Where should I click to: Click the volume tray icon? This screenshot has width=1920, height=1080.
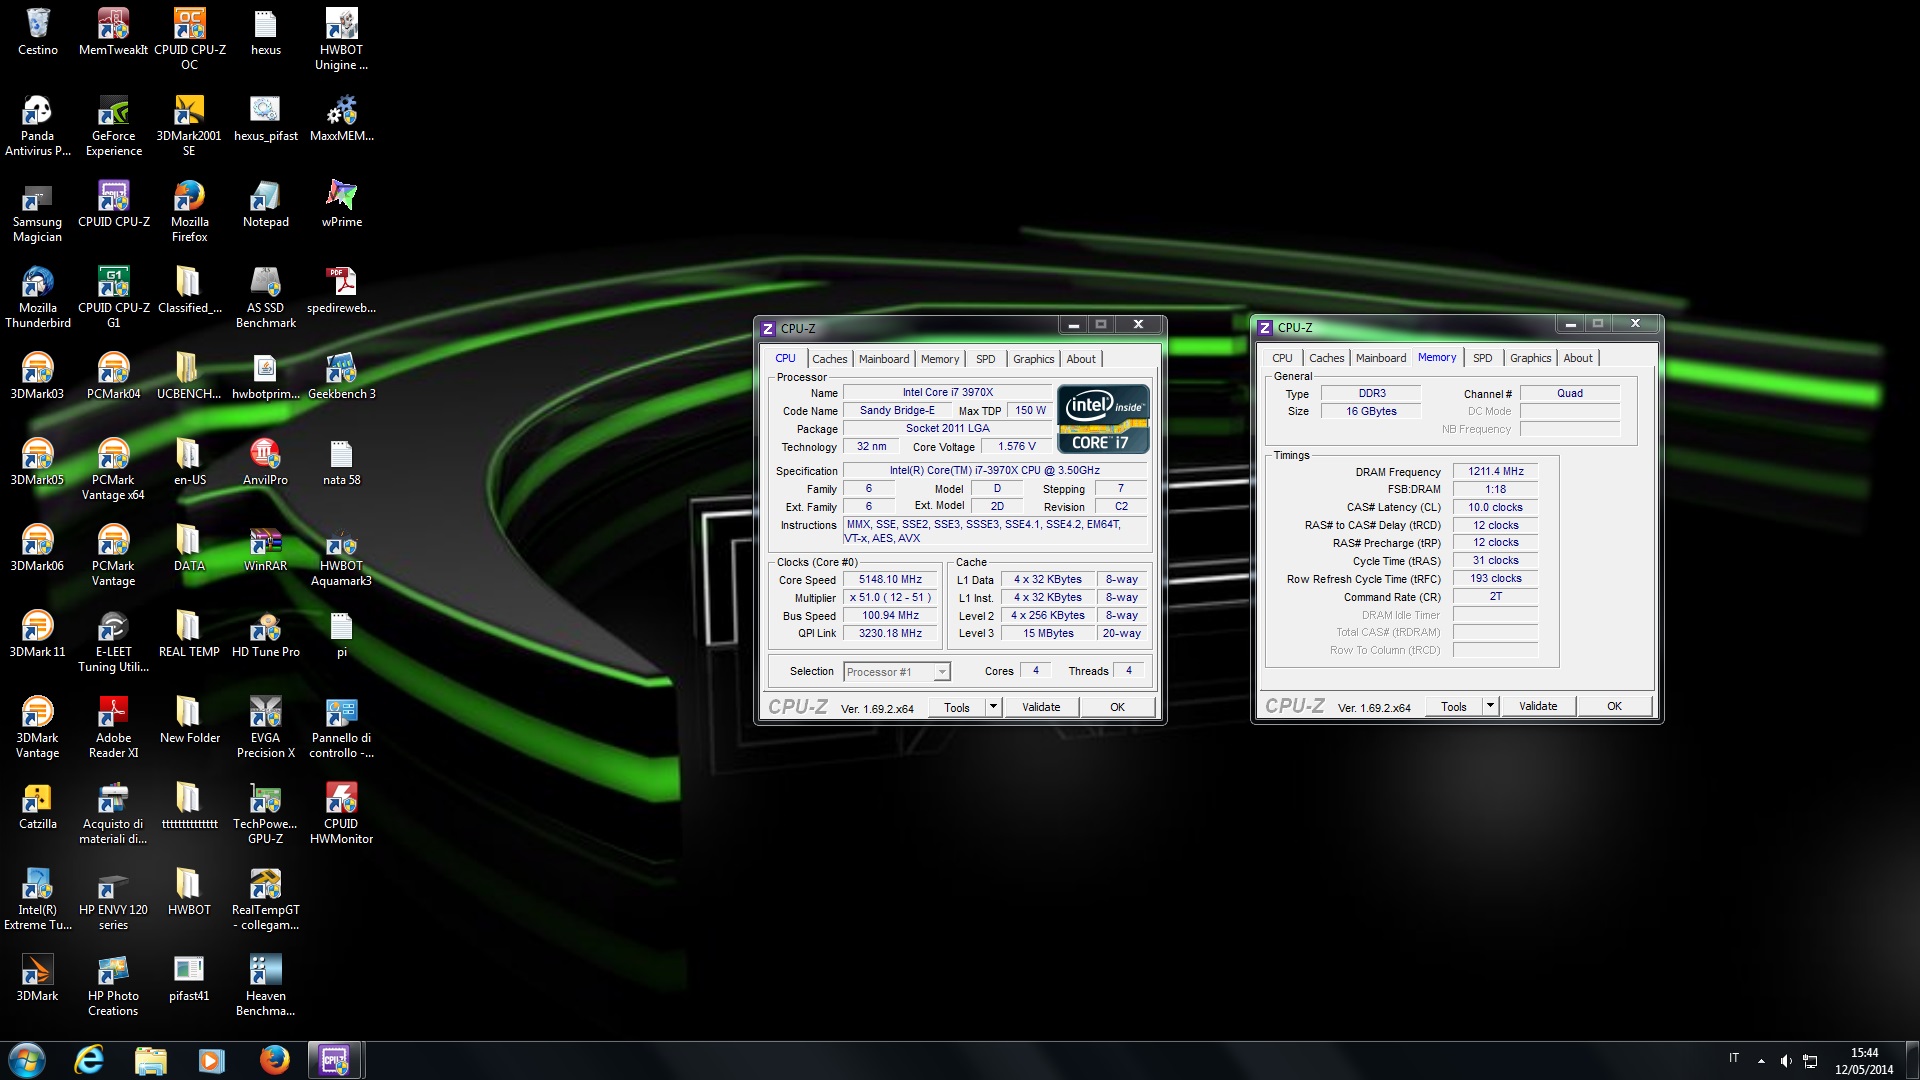pos(1785,1061)
